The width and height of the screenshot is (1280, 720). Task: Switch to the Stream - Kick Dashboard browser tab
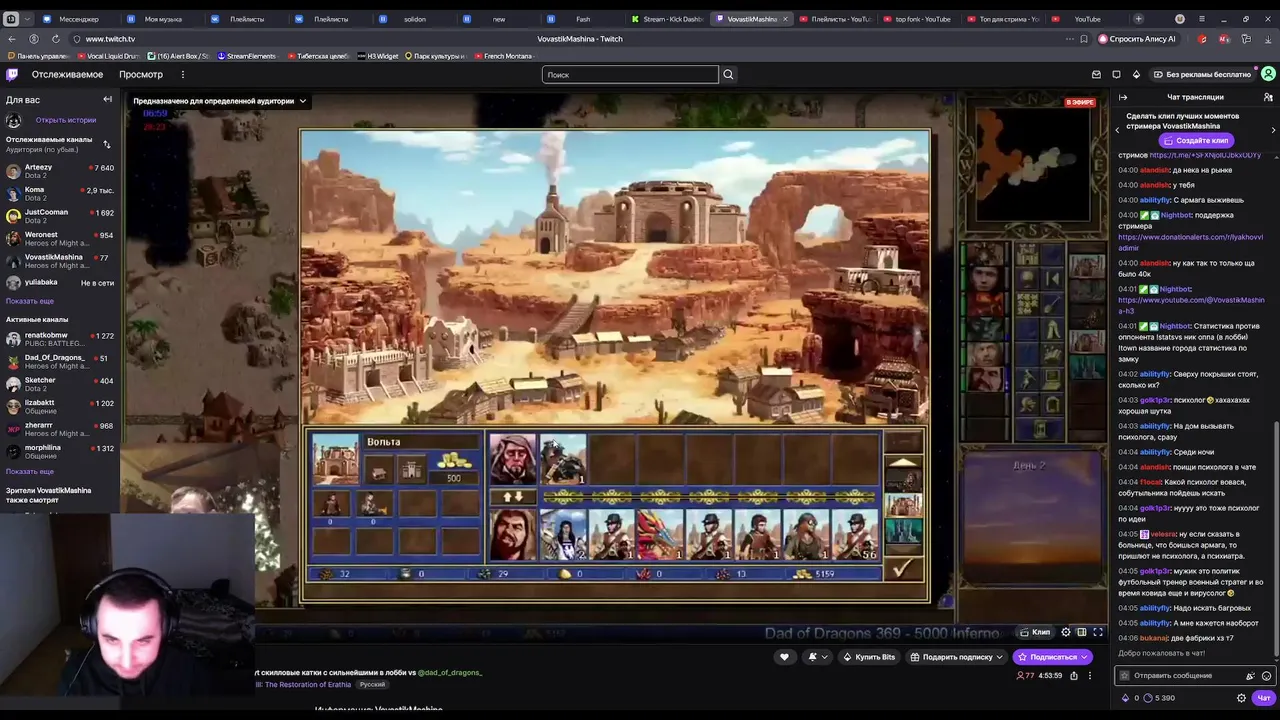pos(667,19)
